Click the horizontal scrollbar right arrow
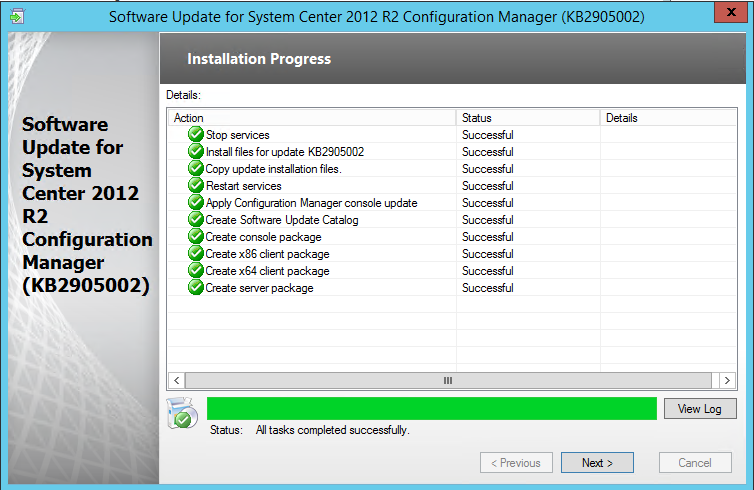 (727, 380)
